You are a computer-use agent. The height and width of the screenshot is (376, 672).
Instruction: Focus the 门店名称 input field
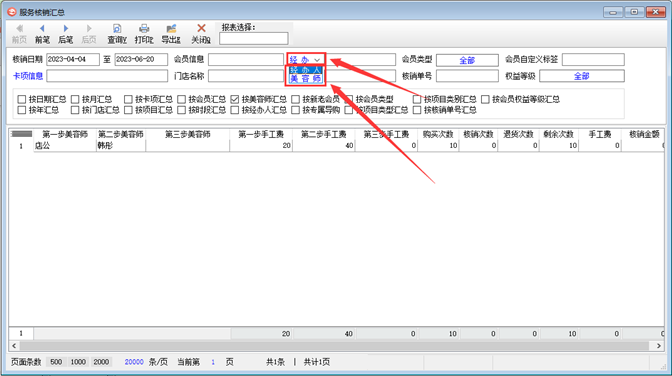tap(246, 76)
